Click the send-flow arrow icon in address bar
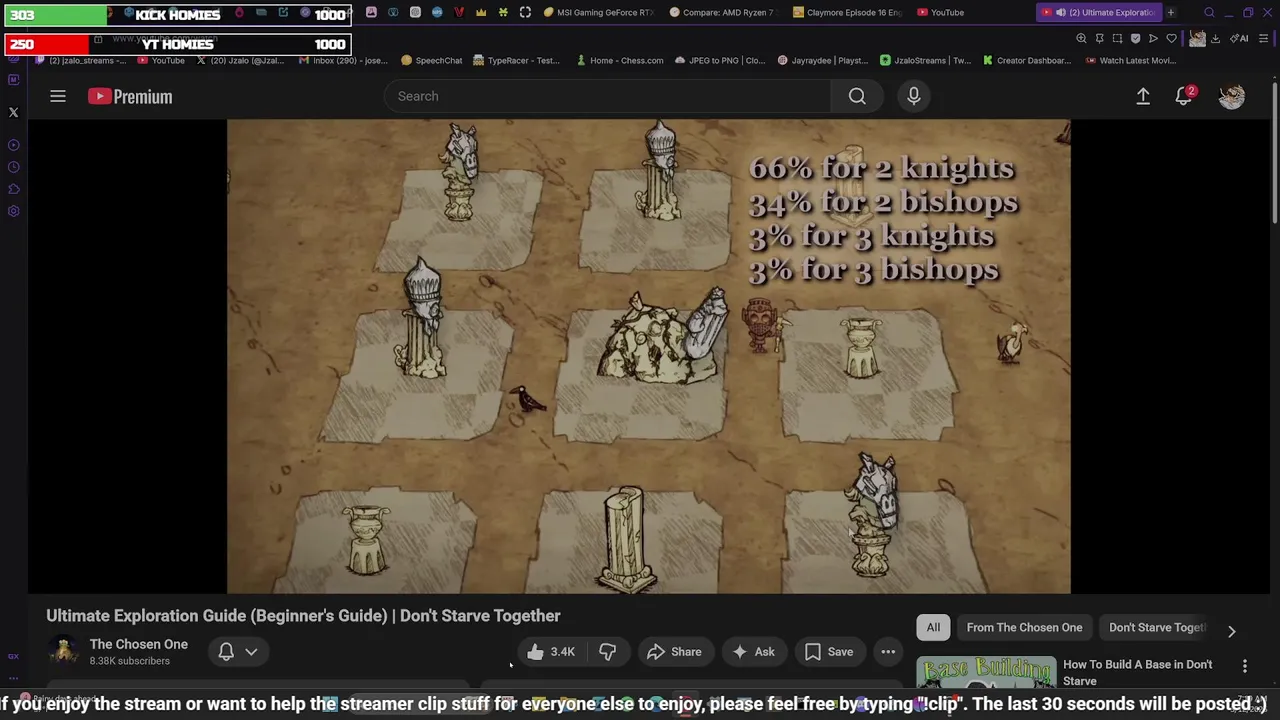 click(x=1153, y=38)
